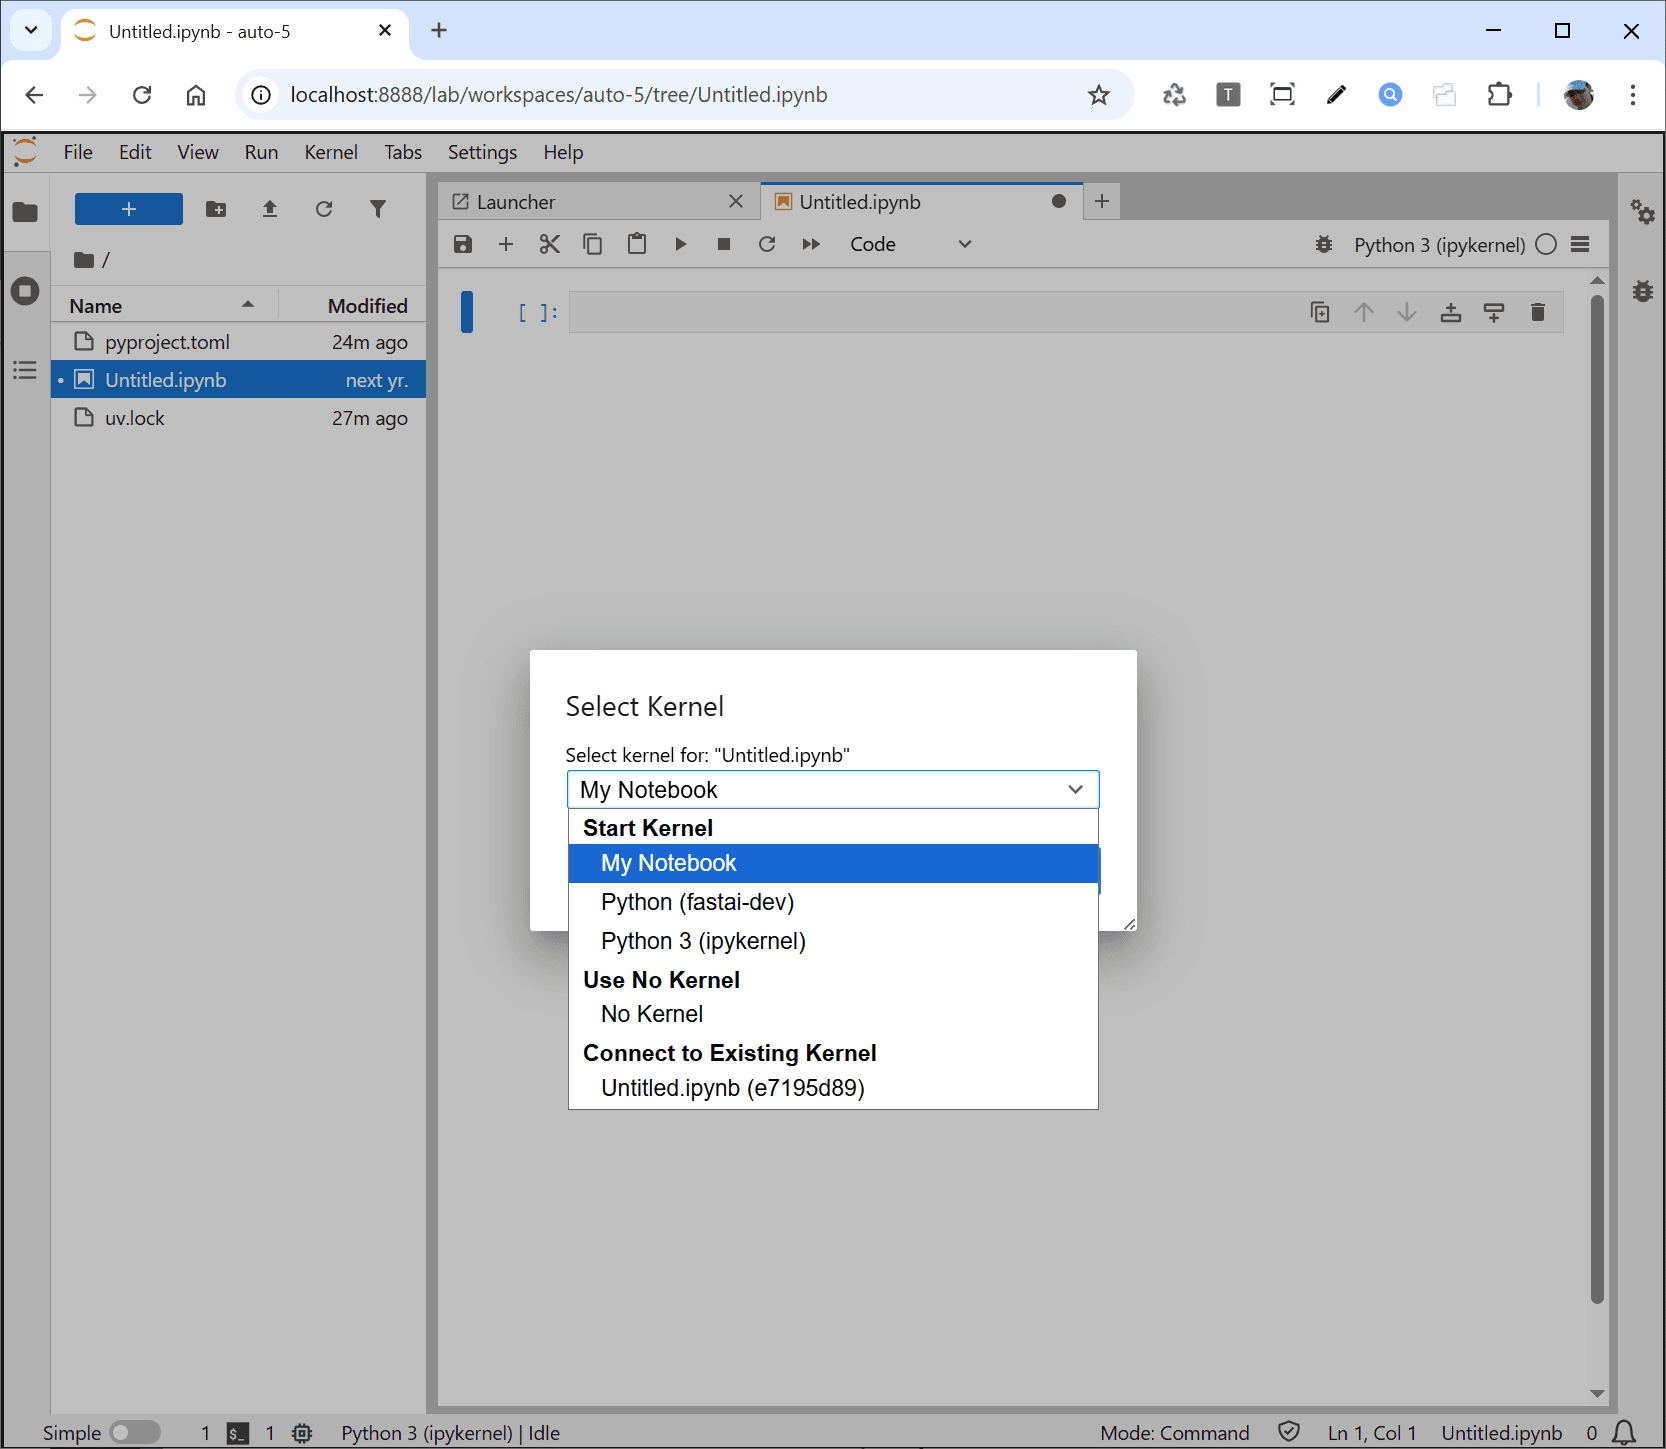
Task: Click the terminal count icon in status bar
Action: pos(238,1433)
